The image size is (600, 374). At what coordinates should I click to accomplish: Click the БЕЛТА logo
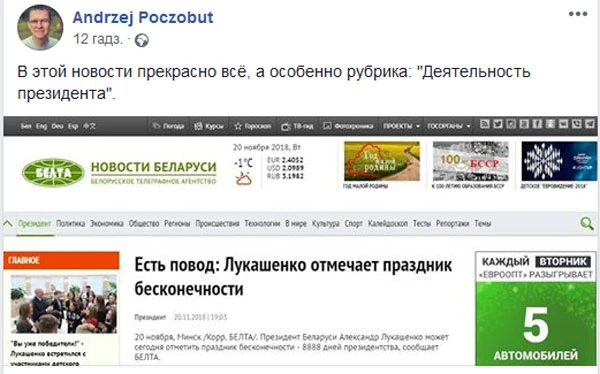pyautogui.click(x=53, y=173)
